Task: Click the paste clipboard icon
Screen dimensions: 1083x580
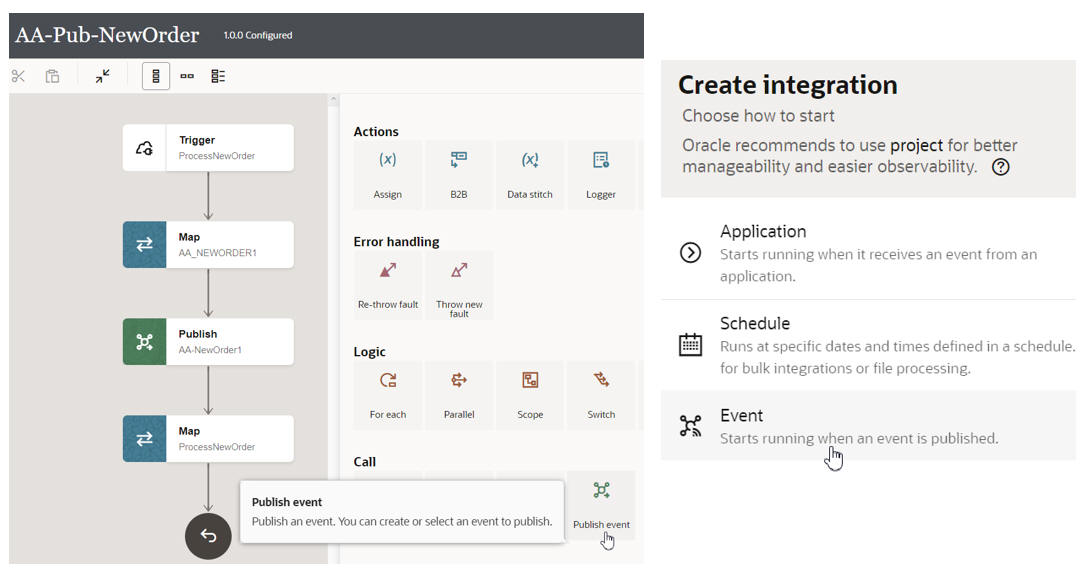Action: [x=52, y=76]
